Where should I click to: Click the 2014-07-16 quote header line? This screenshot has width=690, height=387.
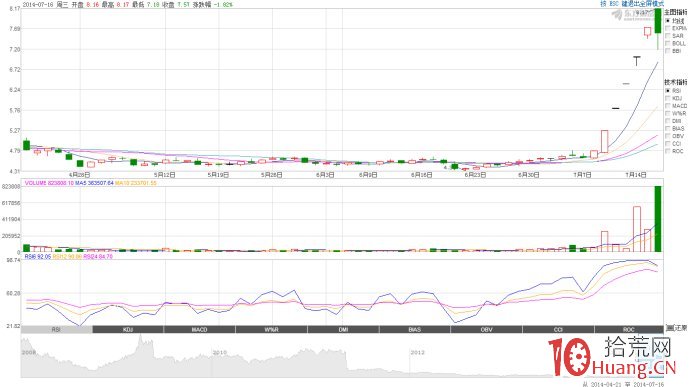click(x=128, y=4)
